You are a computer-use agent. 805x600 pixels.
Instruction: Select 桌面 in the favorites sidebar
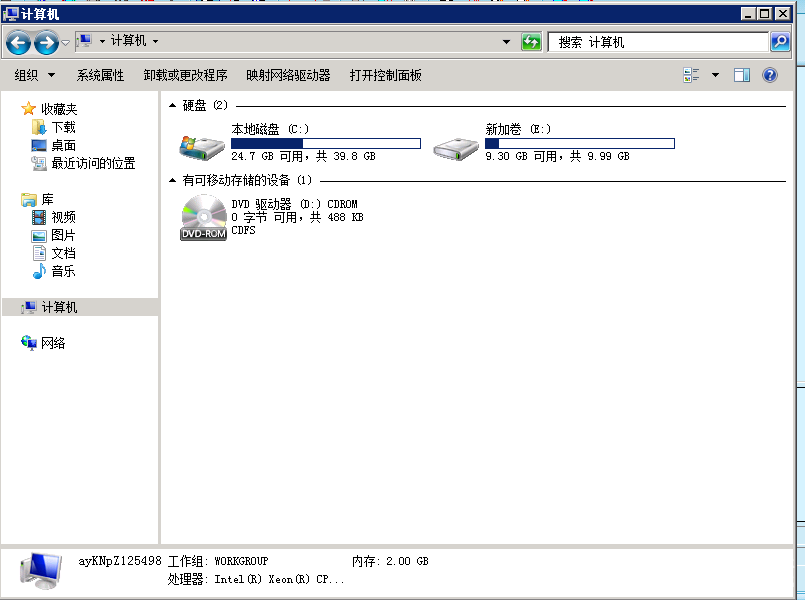63,146
